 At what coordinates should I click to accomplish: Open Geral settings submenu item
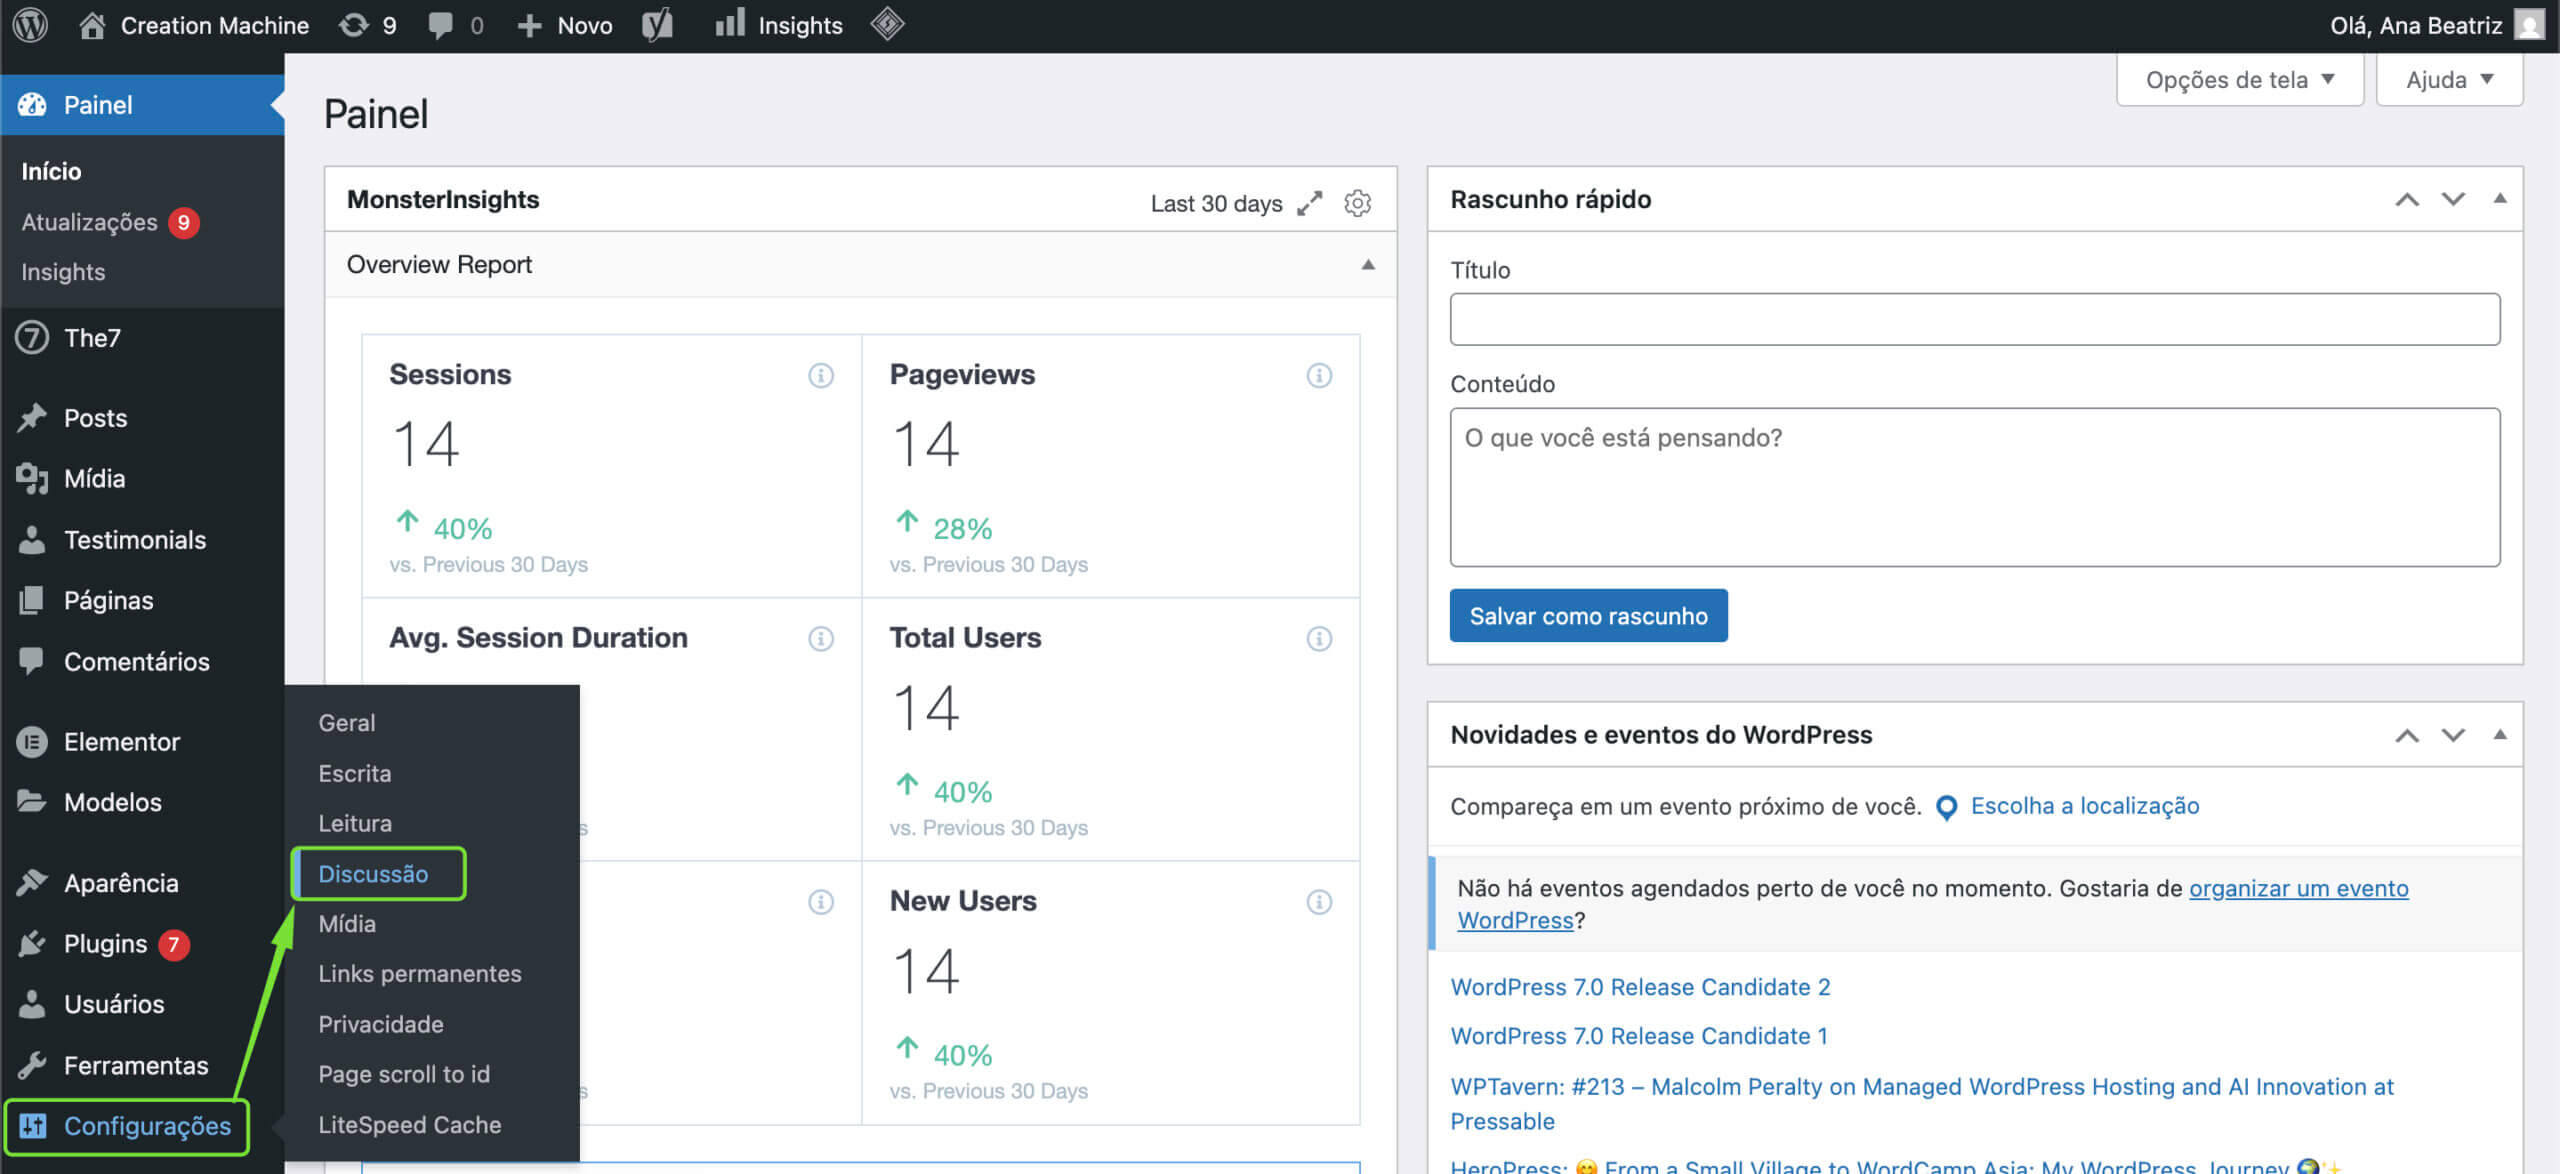point(347,723)
